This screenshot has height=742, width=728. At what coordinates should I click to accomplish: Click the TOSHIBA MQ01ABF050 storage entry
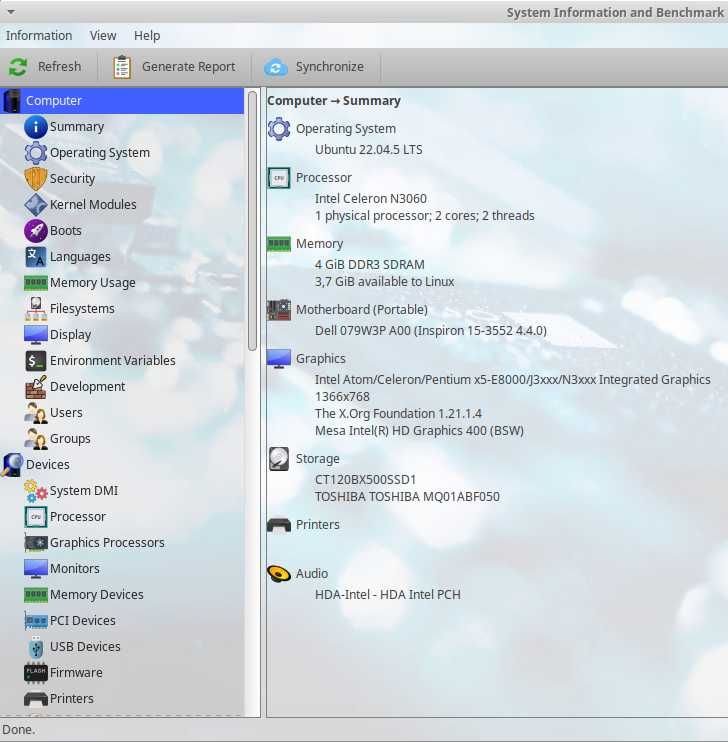pos(407,496)
